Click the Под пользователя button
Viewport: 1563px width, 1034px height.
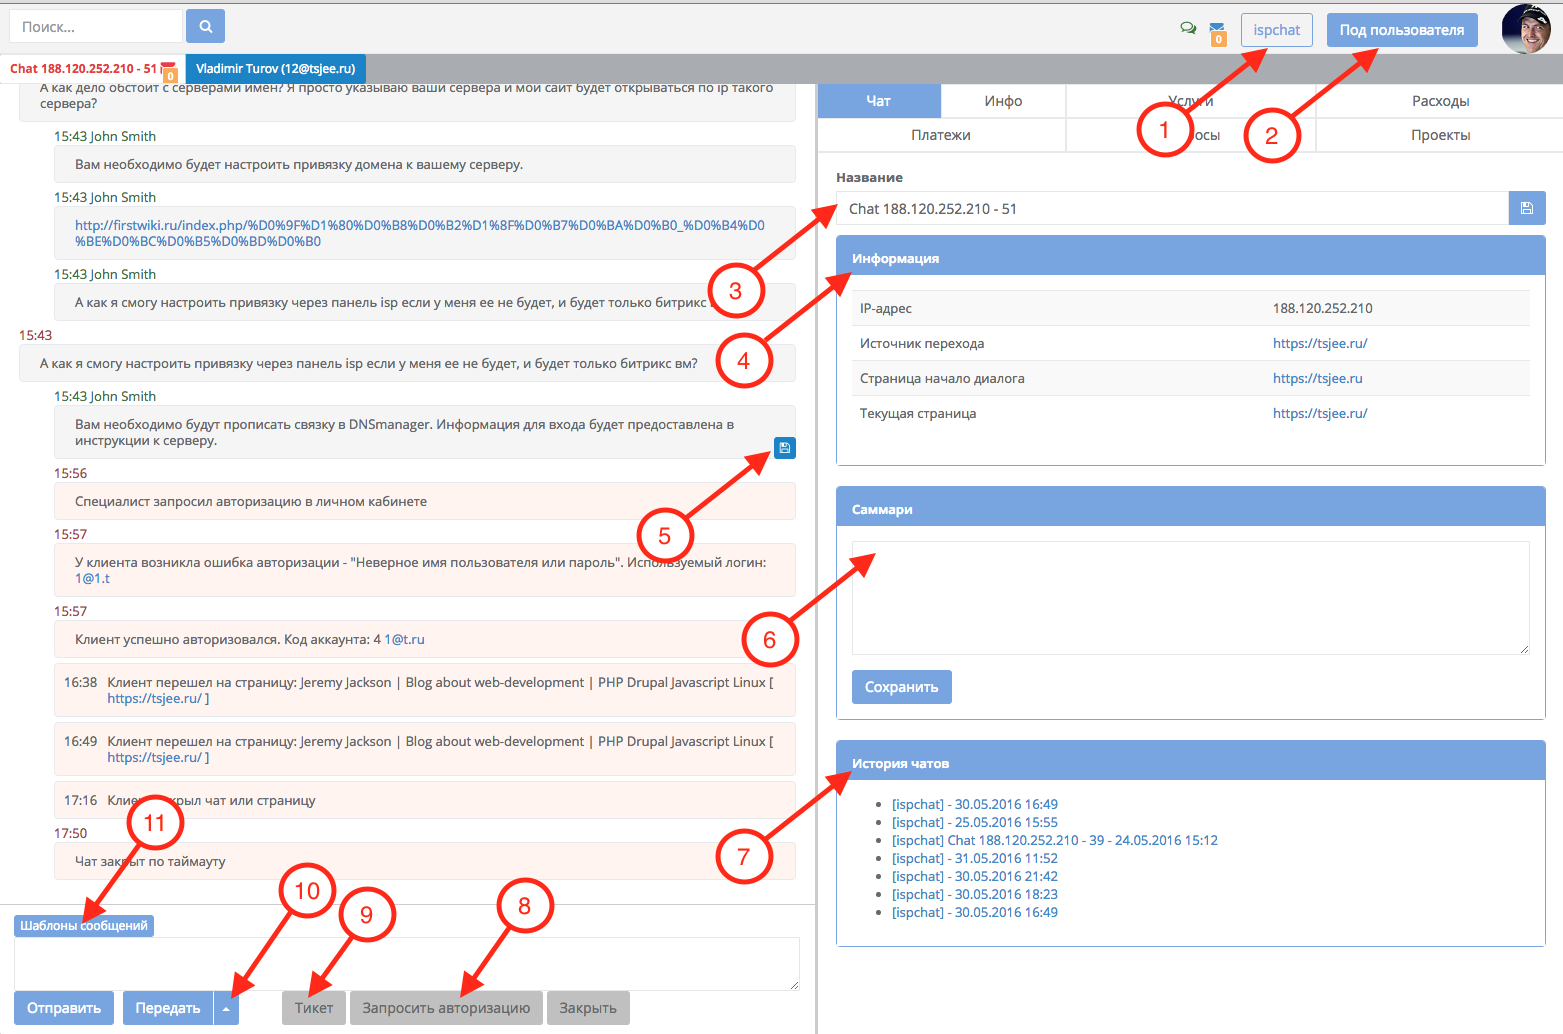pyautogui.click(x=1402, y=30)
